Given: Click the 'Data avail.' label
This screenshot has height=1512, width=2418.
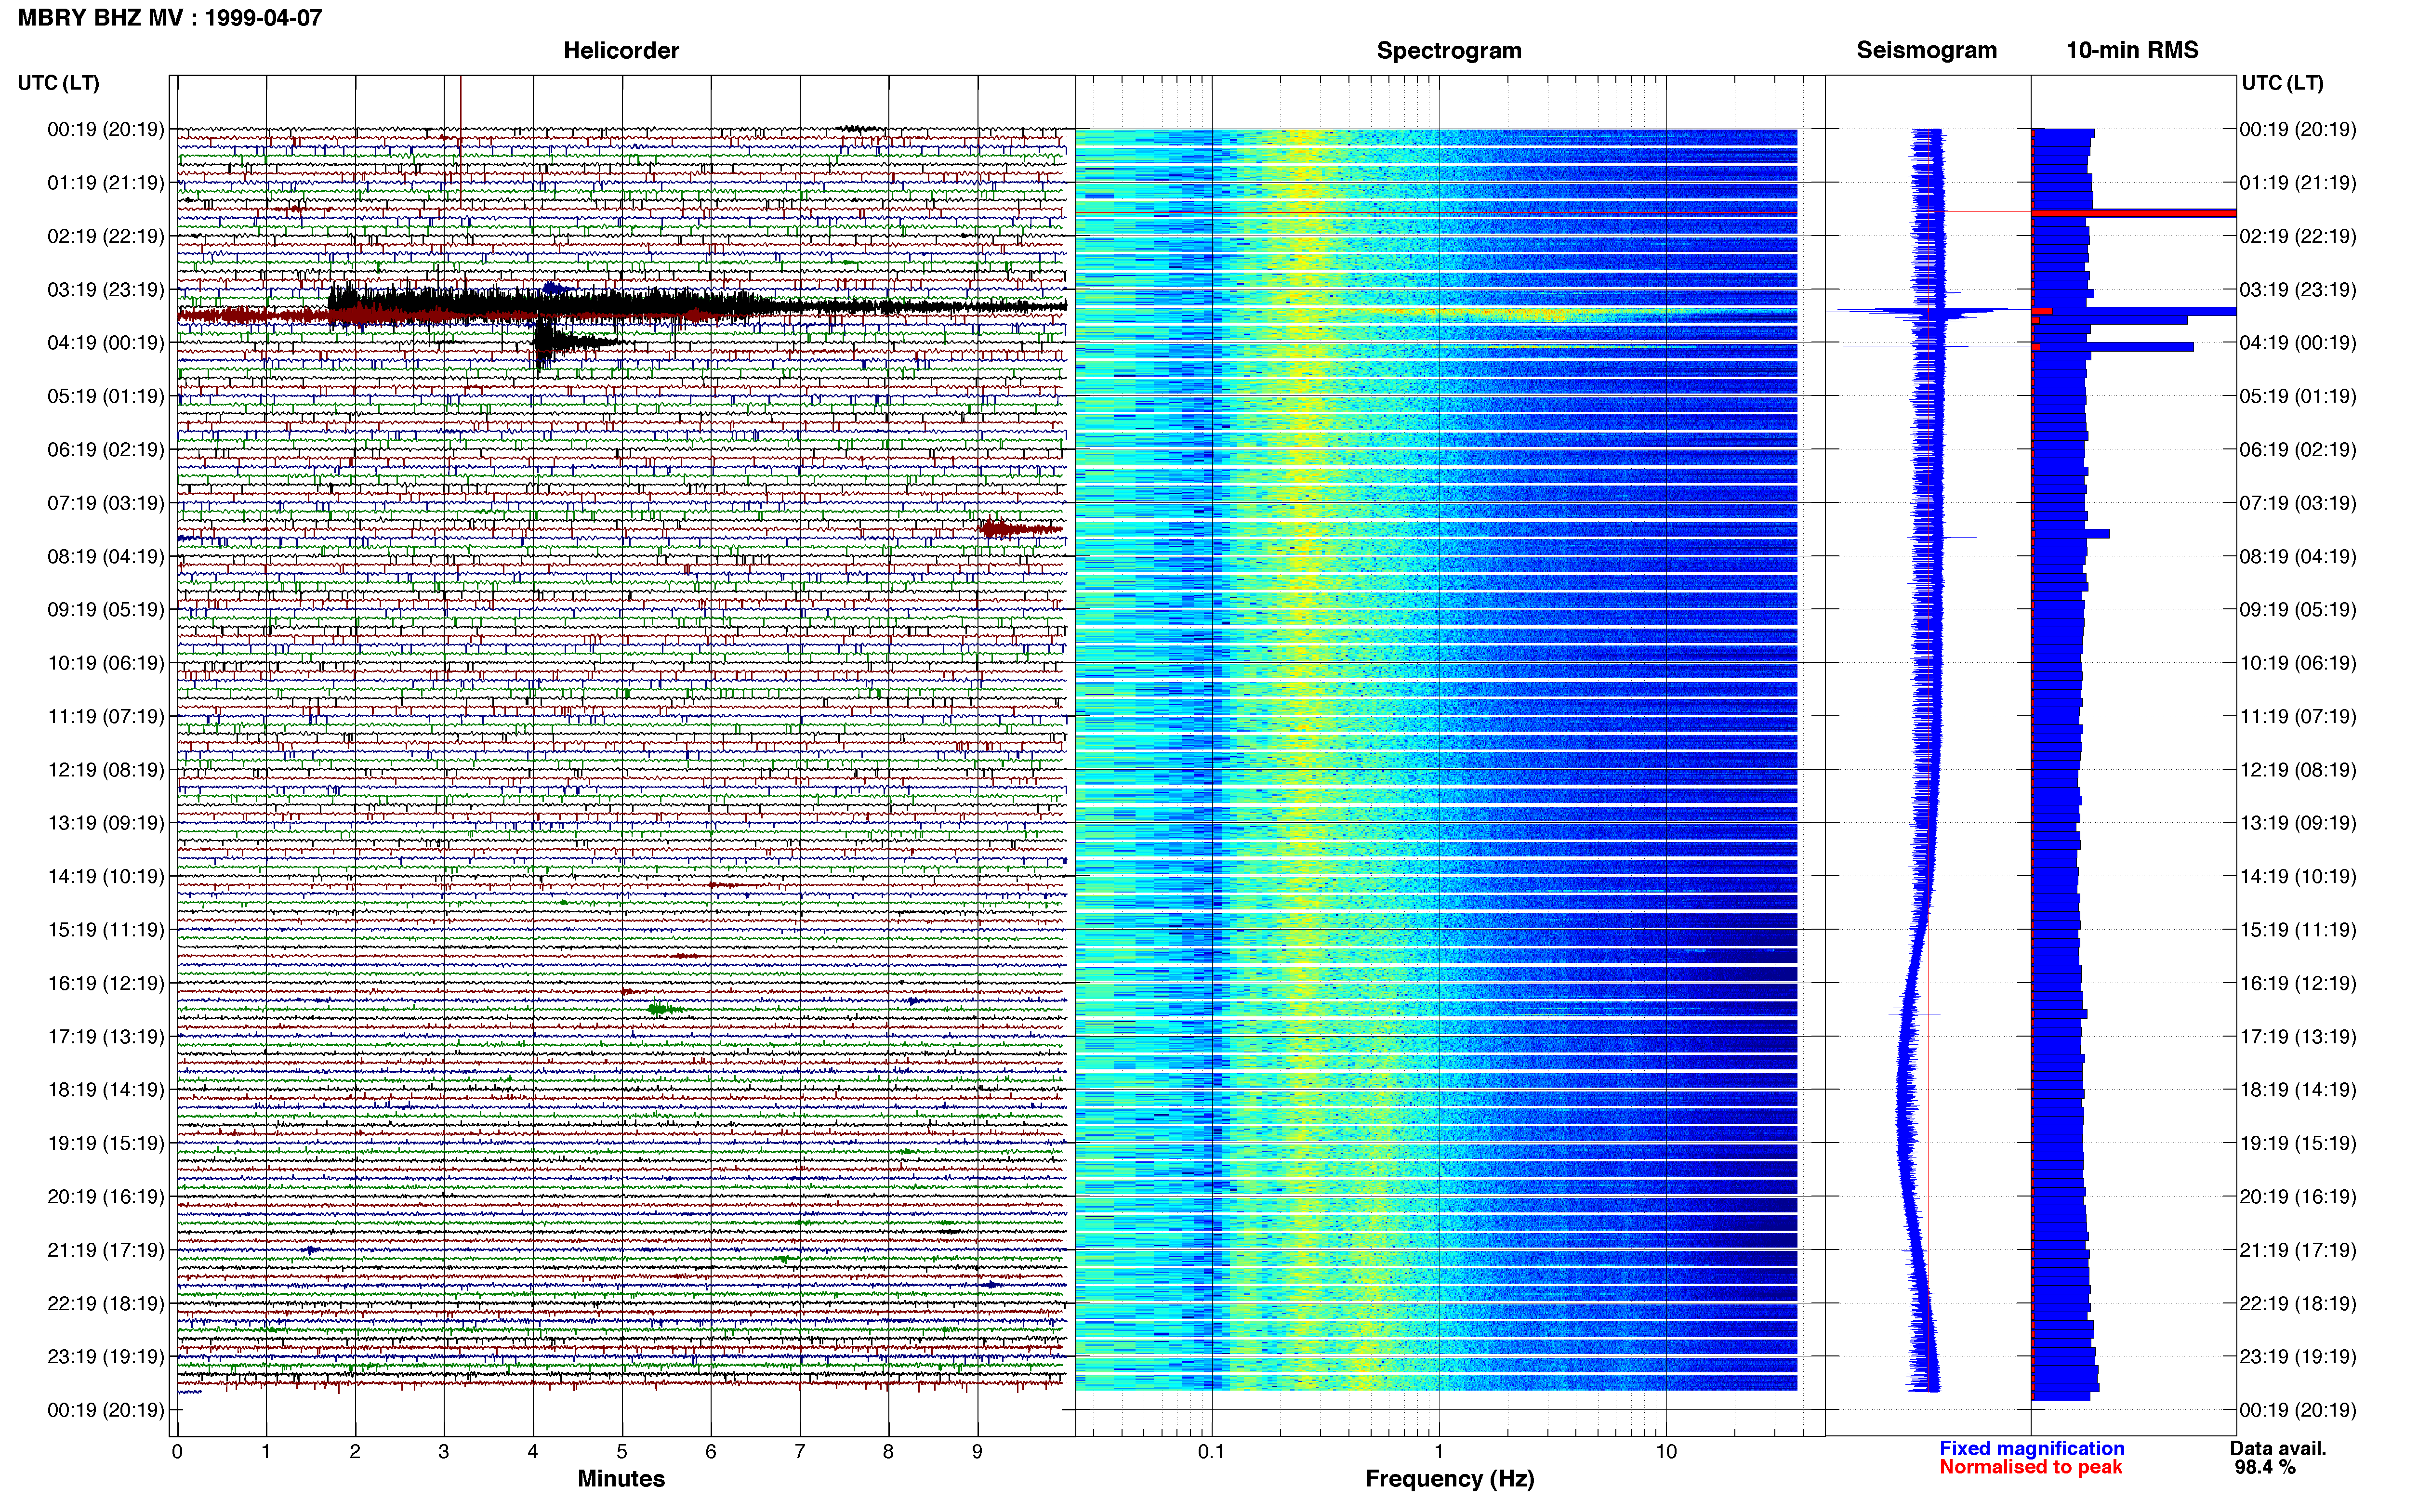Looking at the screenshot, I should (x=2278, y=1449).
